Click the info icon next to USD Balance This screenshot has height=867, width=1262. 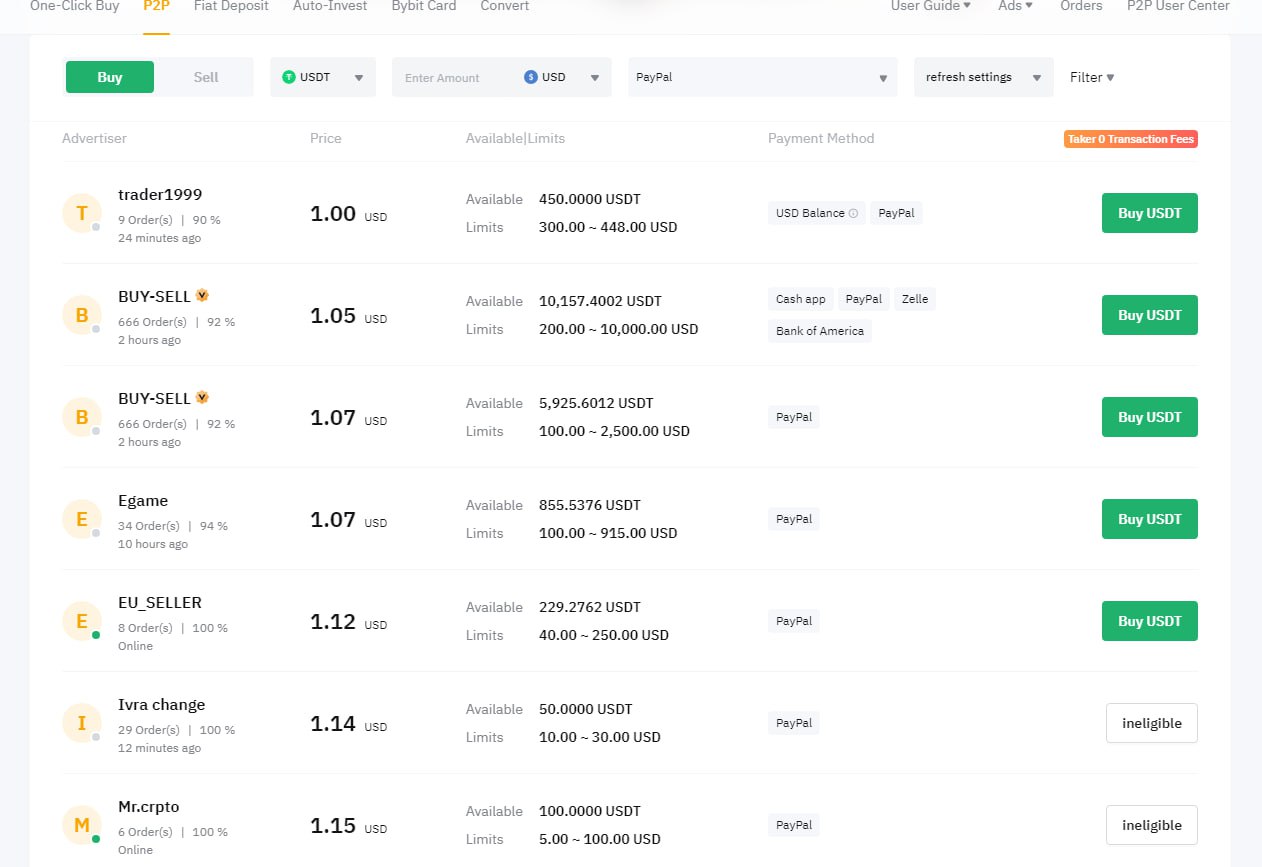[x=853, y=213]
